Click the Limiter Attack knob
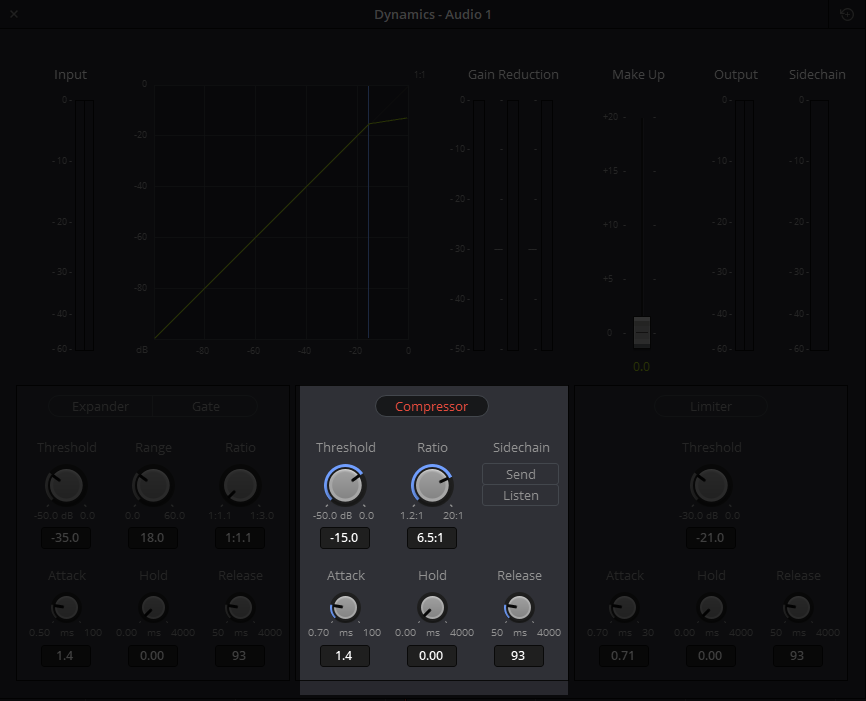Screen dimensions: 866x701 pyautogui.click(x=624, y=608)
